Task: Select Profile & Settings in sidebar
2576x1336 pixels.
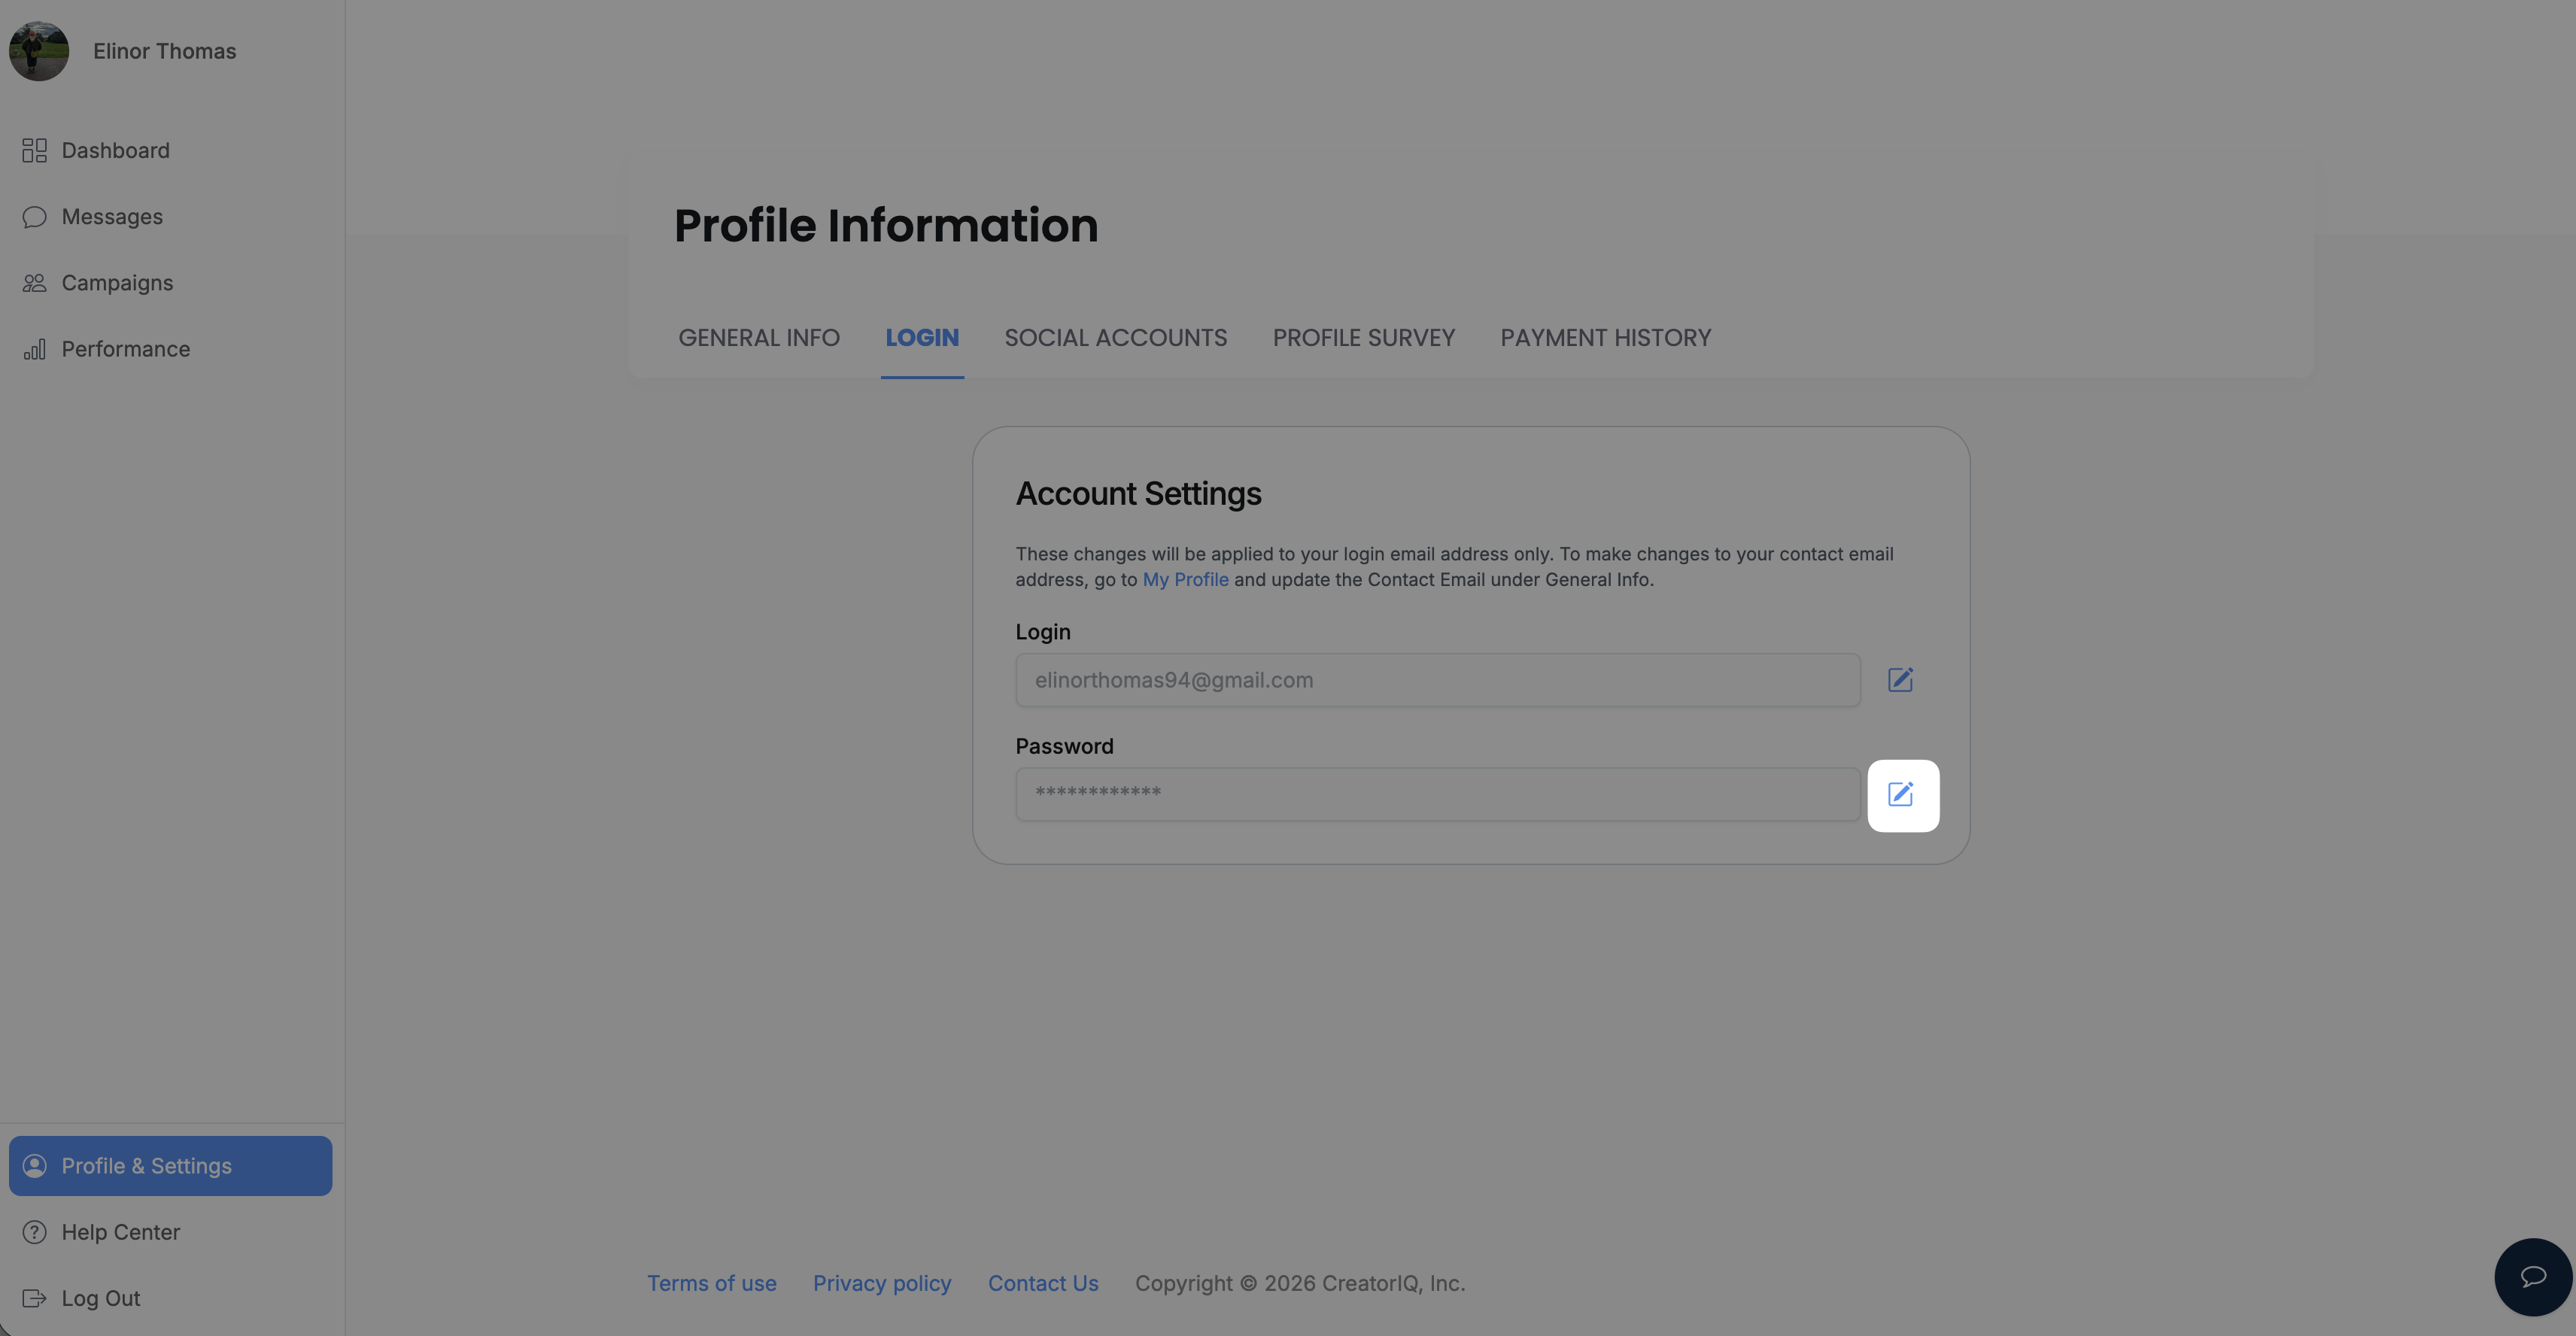Action: [x=171, y=1166]
